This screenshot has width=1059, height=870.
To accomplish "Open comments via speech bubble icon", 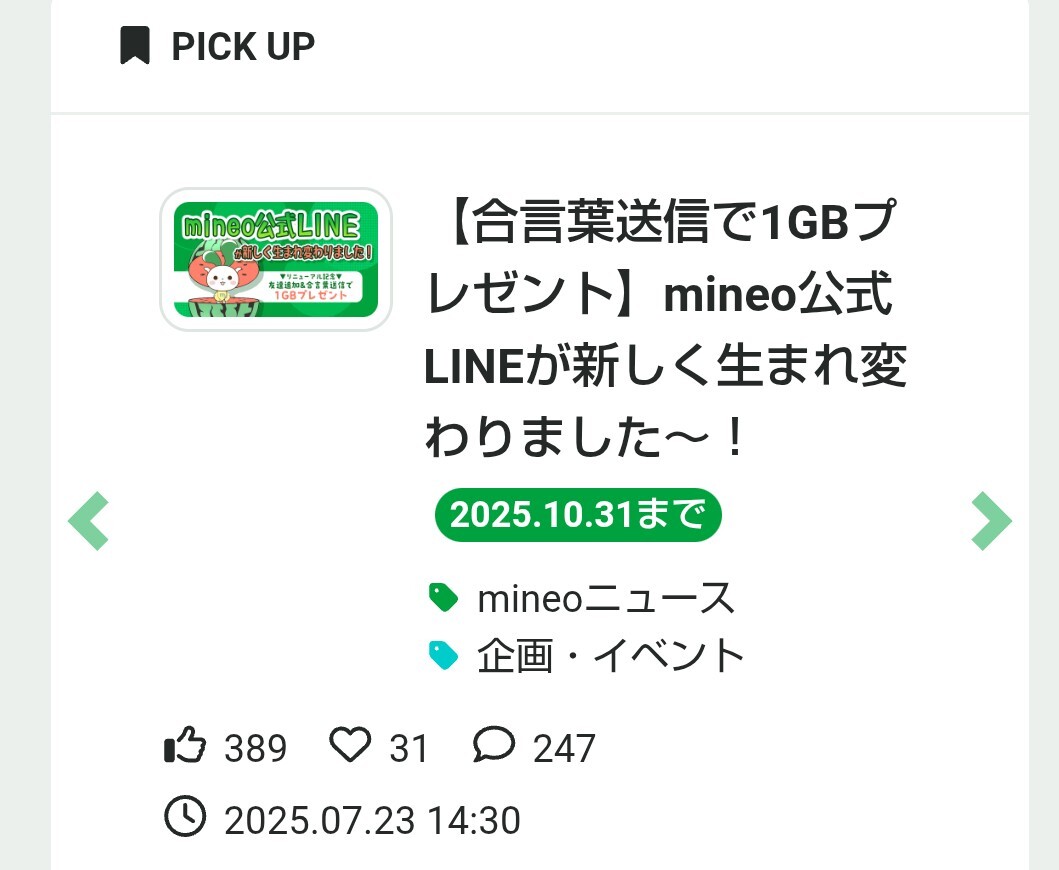I will (x=494, y=746).
